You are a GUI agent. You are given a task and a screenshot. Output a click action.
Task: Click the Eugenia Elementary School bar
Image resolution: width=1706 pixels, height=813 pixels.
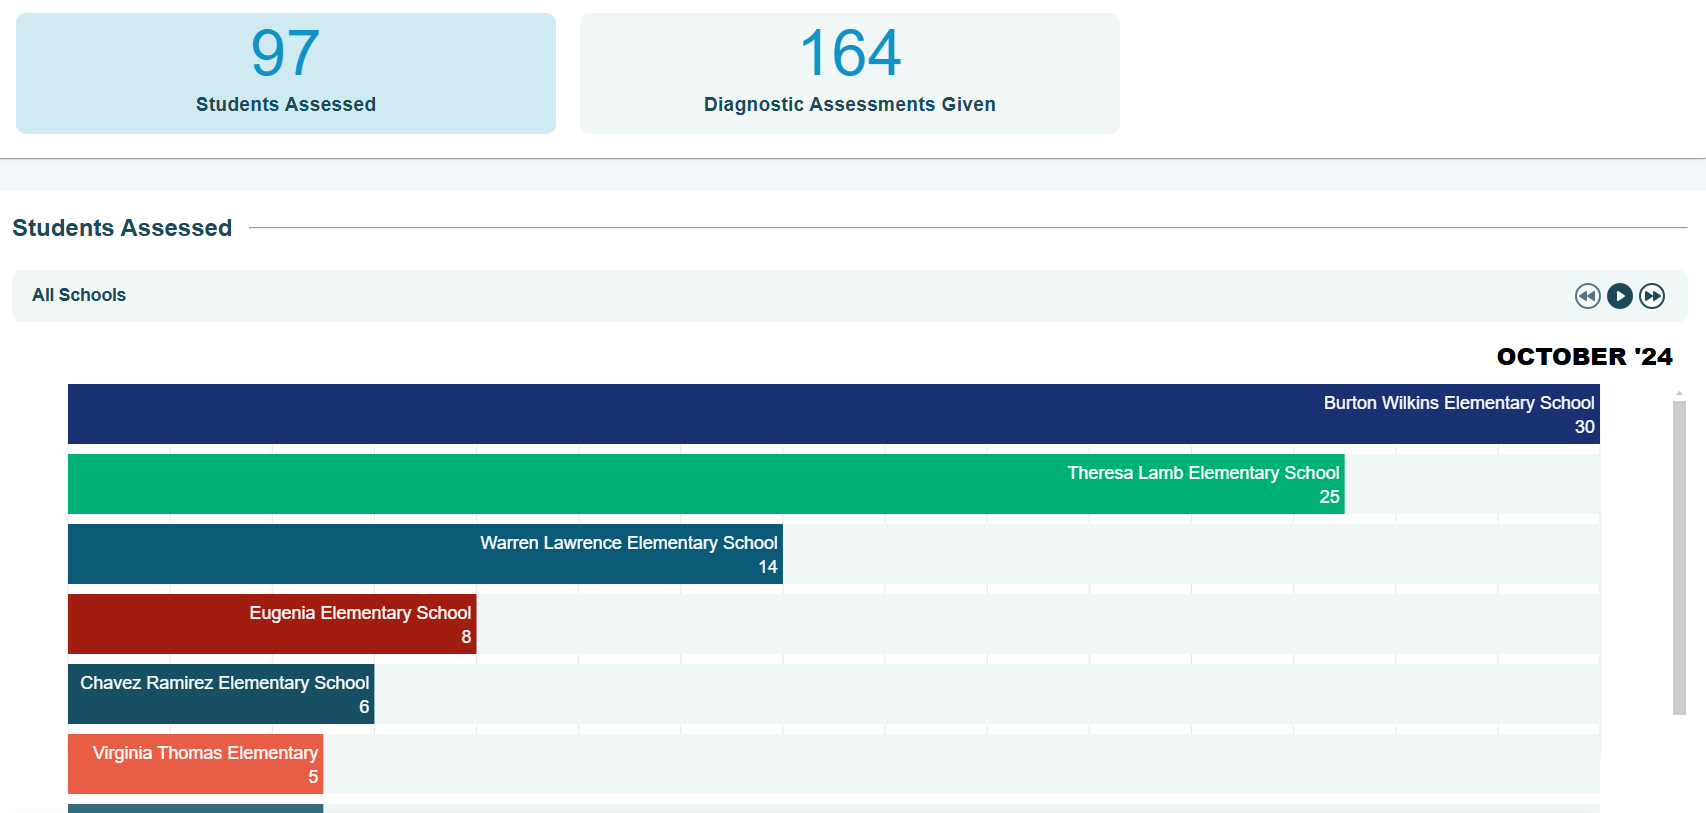point(272,624)
